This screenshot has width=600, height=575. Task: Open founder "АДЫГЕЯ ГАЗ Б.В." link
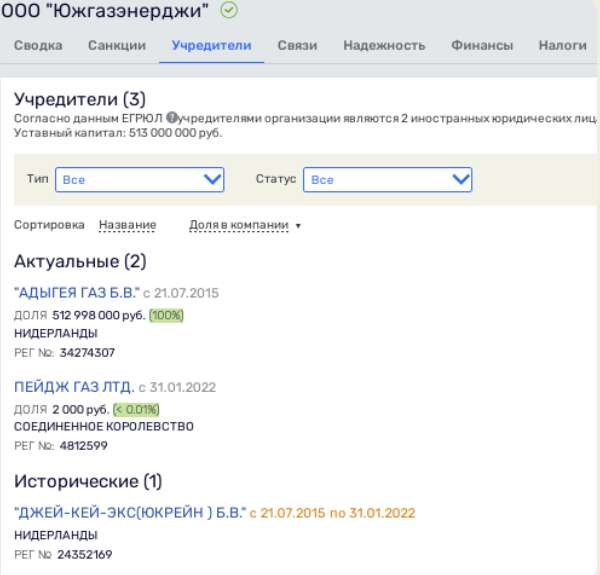pos(77,293)
